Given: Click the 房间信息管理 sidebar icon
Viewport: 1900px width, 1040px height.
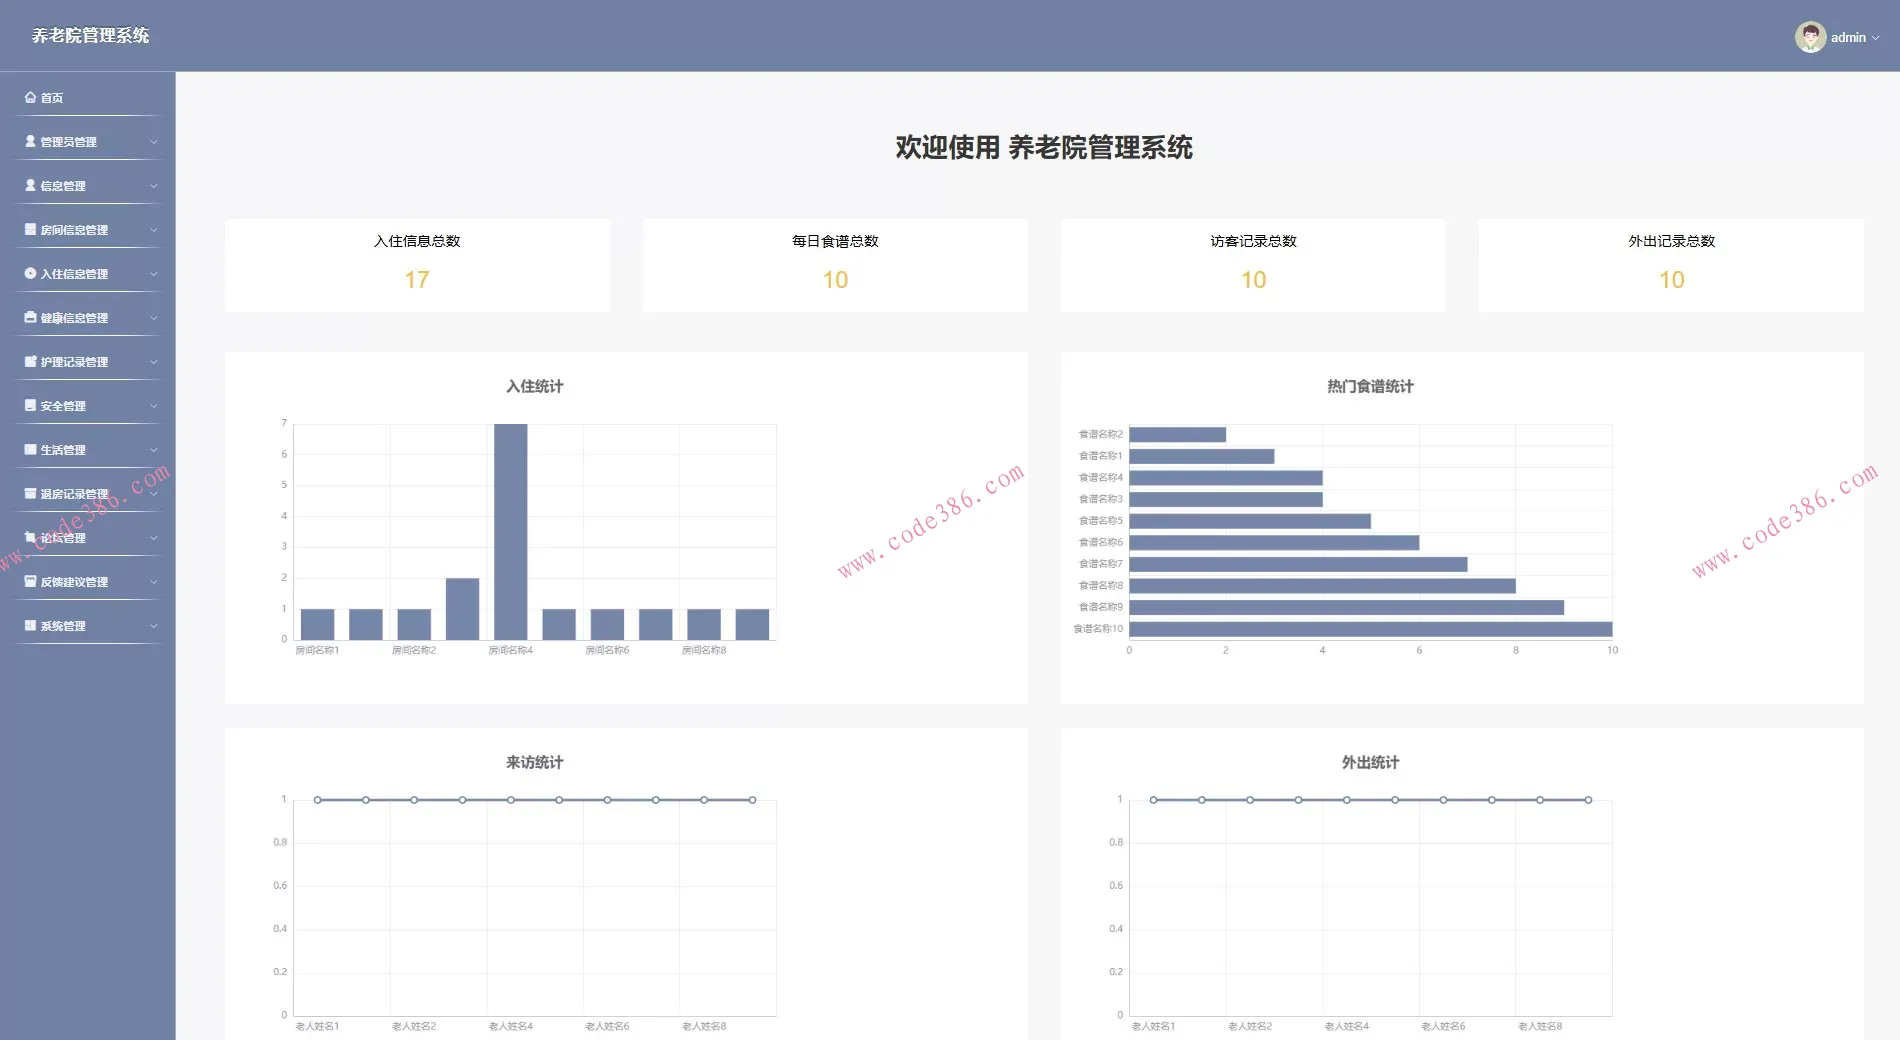Looking at the screenshot, I should pos(30,230).
